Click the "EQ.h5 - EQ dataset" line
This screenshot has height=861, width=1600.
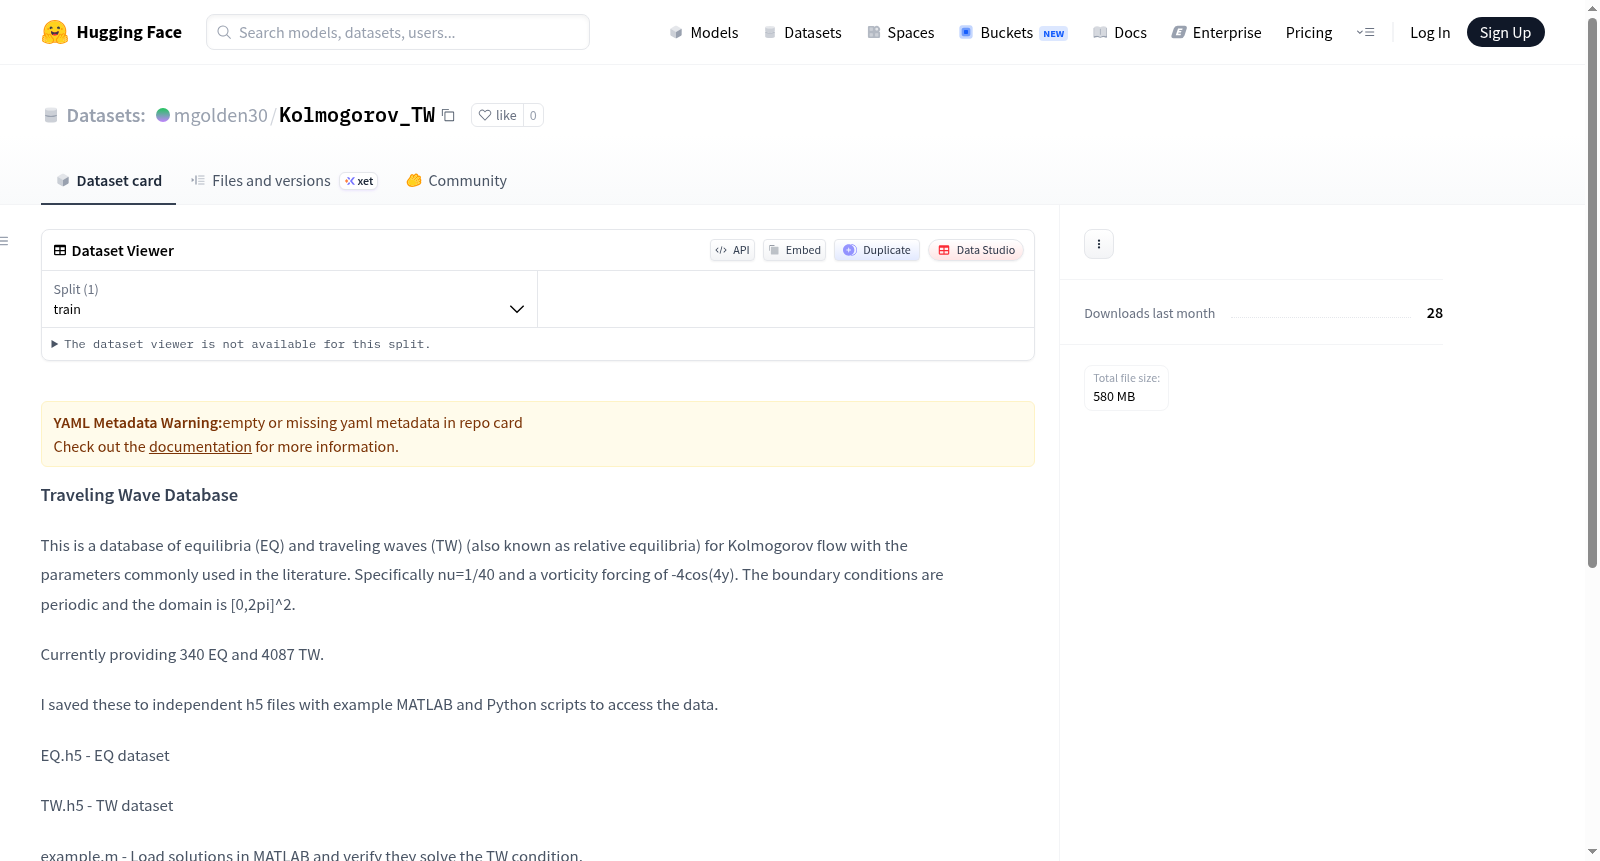point(105,756)
